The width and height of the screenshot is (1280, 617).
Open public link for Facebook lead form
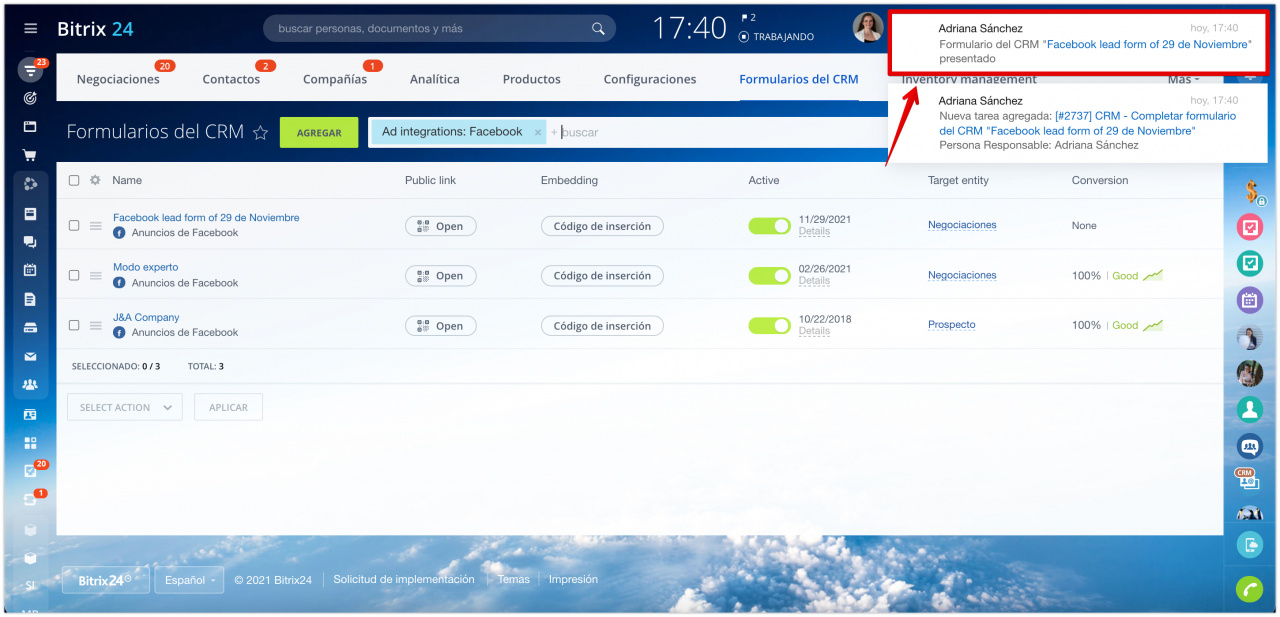441,226
